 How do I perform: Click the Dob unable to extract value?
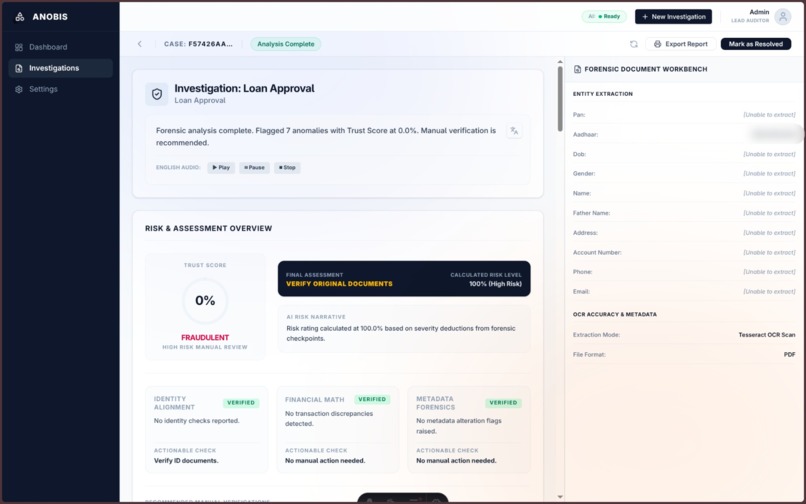click(x=769, y=154)
